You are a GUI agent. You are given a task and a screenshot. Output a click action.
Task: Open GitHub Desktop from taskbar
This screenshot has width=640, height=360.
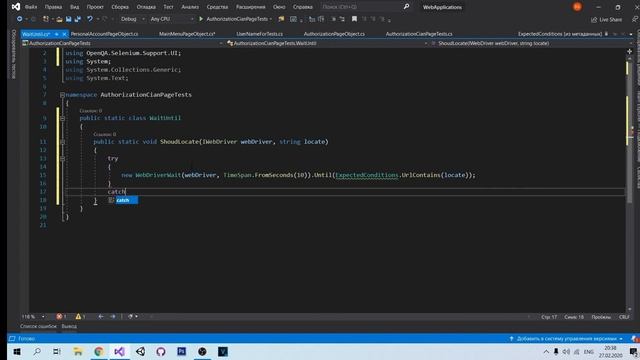tap(161, 352)
